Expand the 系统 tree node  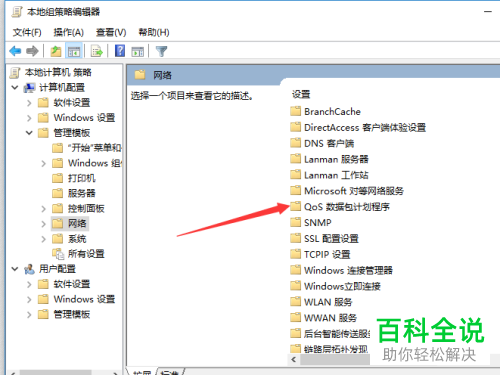[44, 239]
